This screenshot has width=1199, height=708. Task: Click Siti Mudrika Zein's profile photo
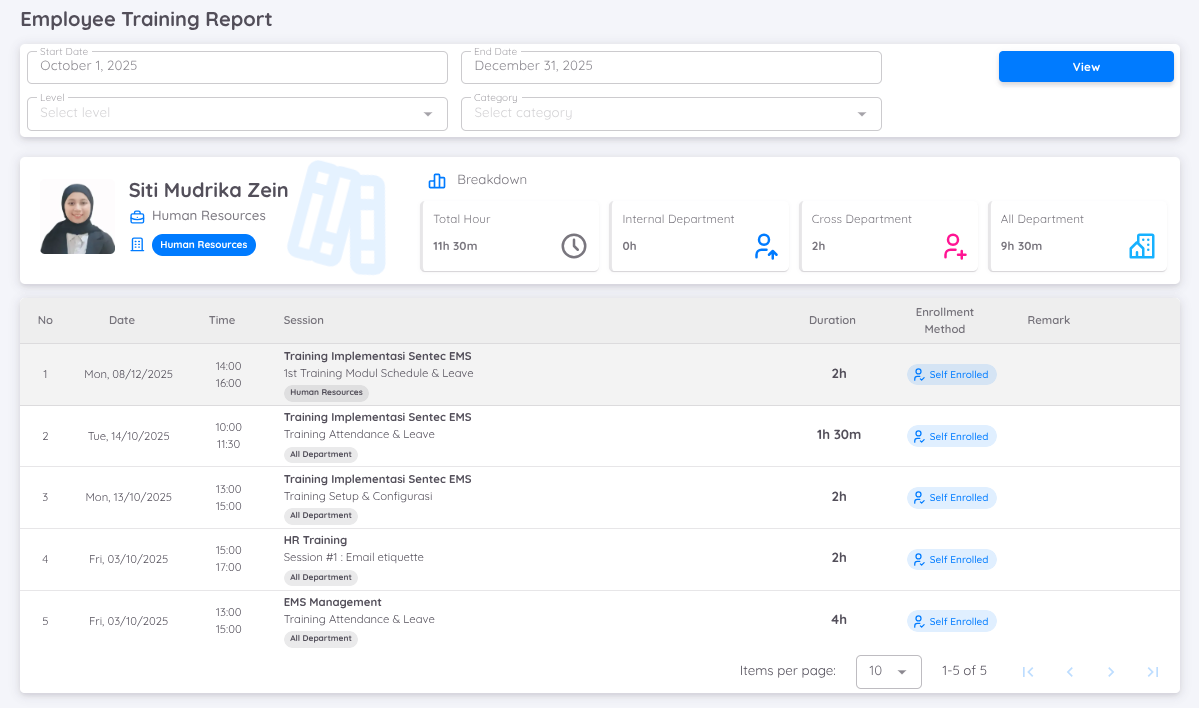click(x=77, y=216)
